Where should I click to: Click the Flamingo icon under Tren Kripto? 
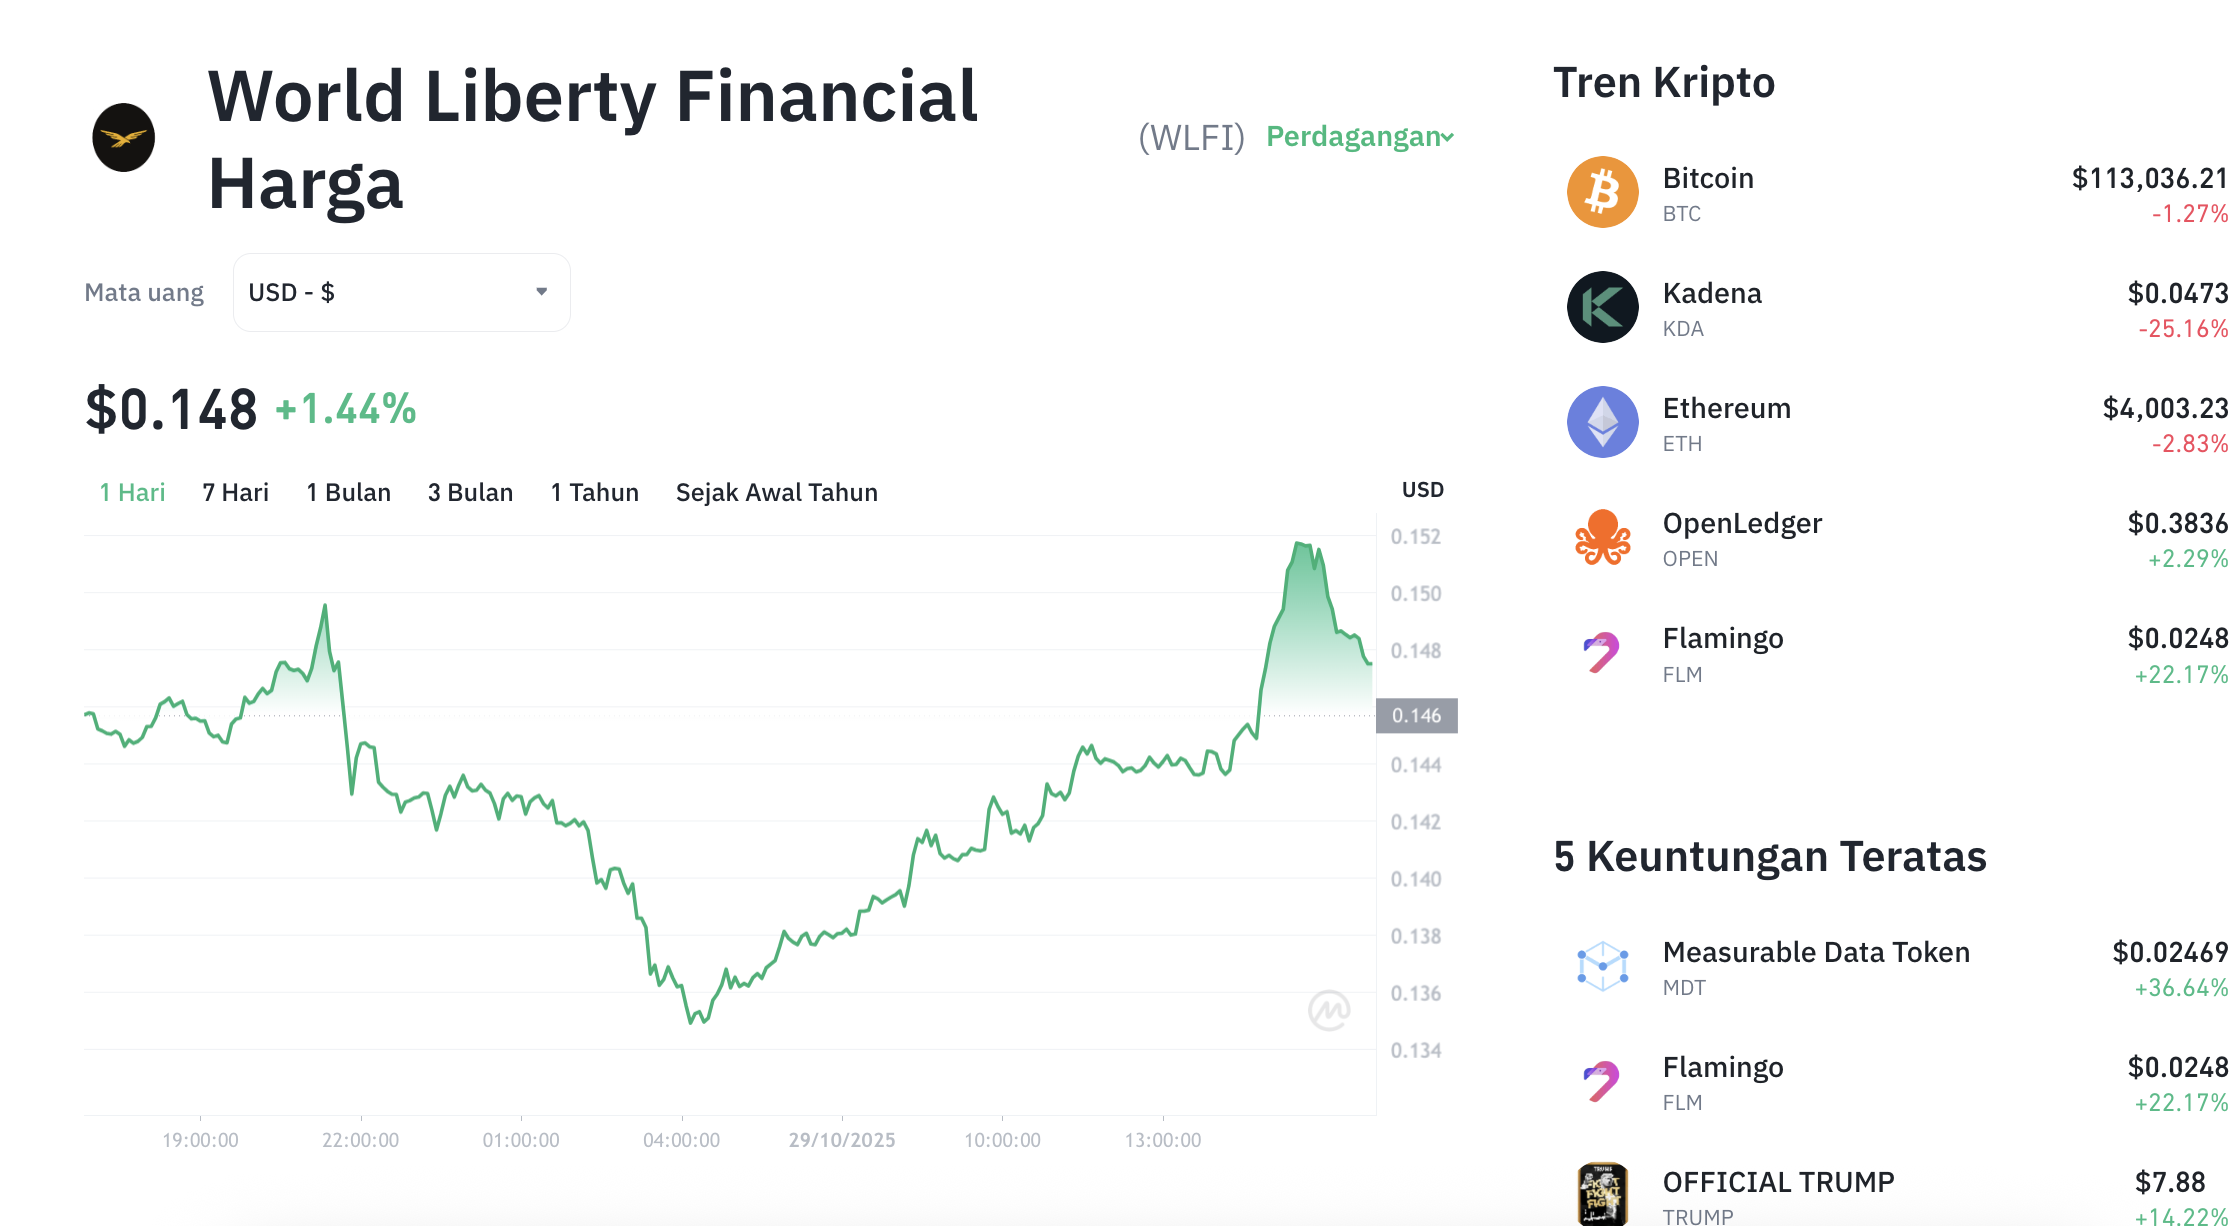click(1602, 653)
